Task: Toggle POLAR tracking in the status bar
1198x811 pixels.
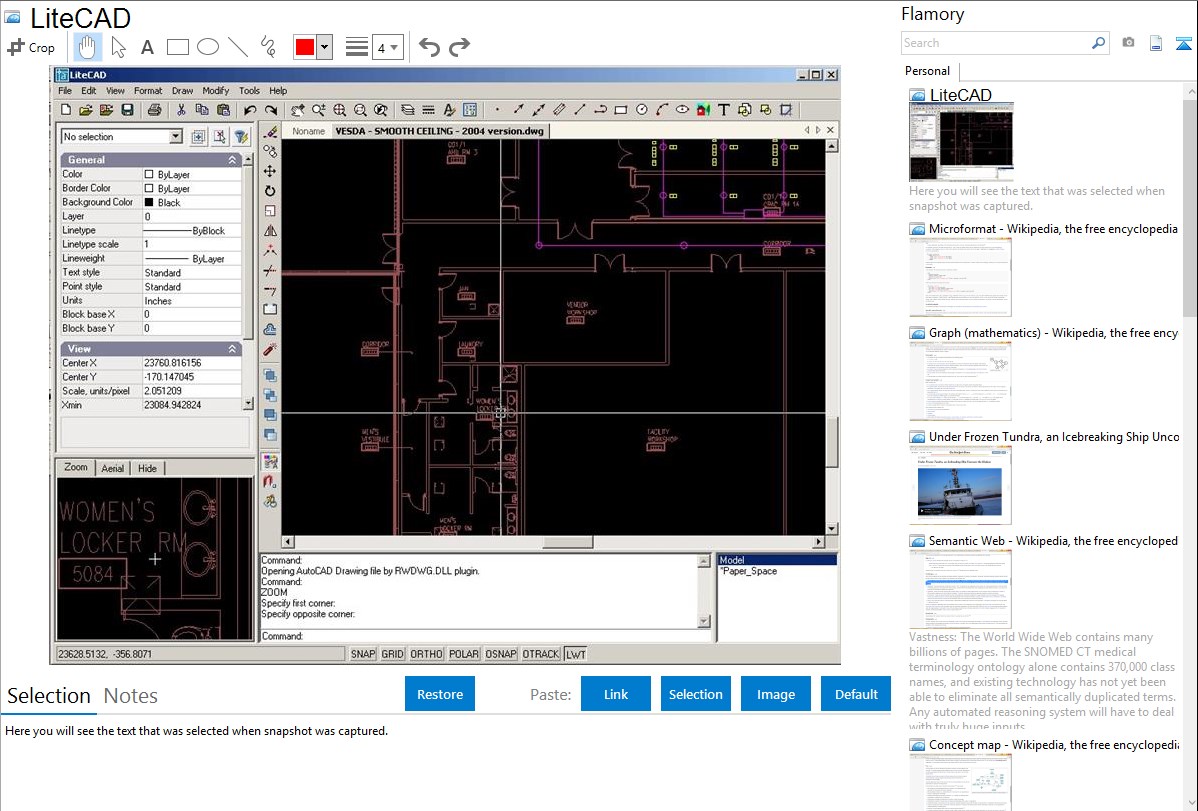Action: [464, 654]
